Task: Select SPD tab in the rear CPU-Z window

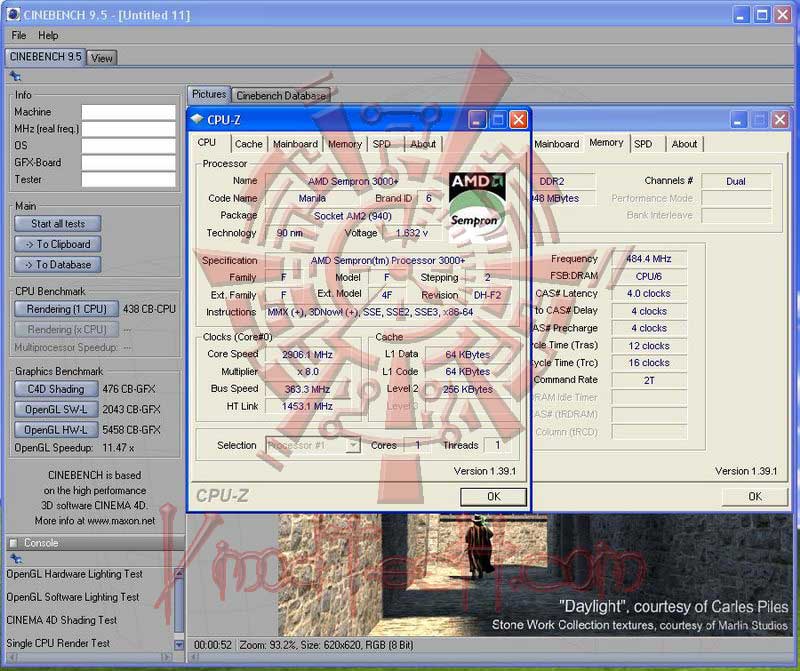Action: pyautogui.click(x=643, y=144)
